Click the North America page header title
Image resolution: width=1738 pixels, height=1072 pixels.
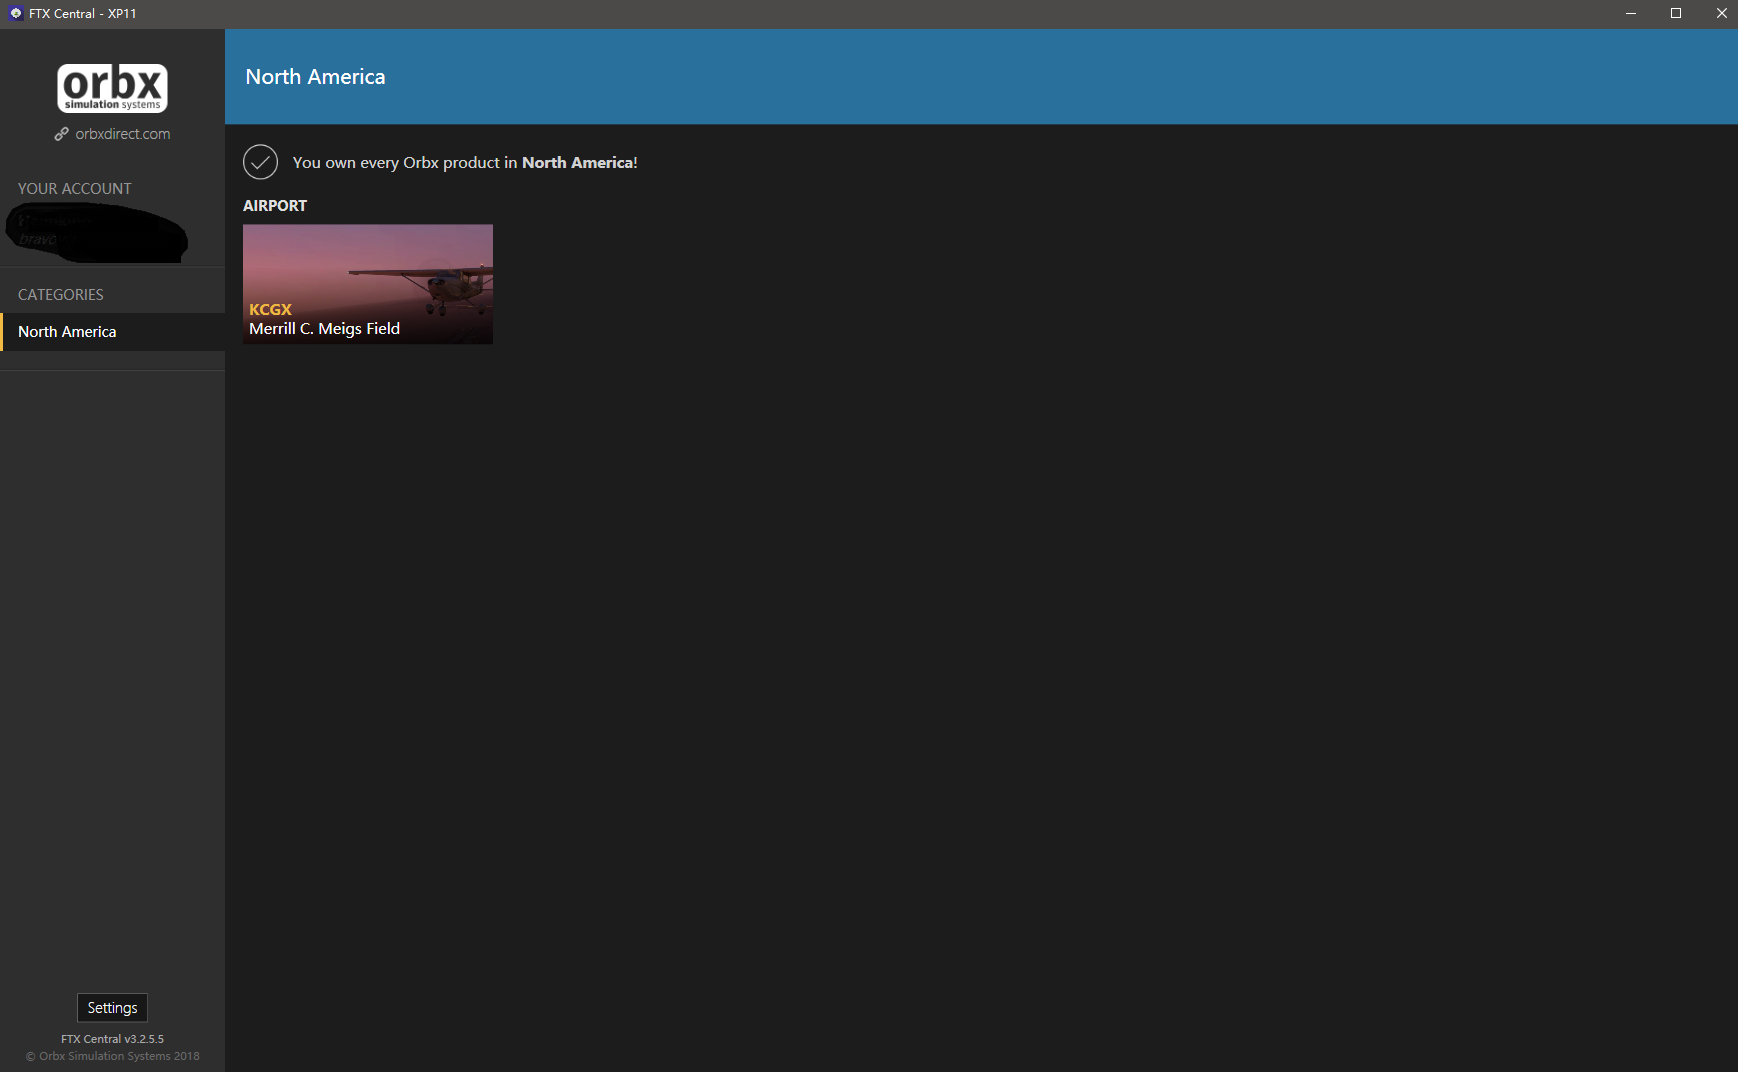[x=315, y=77]
